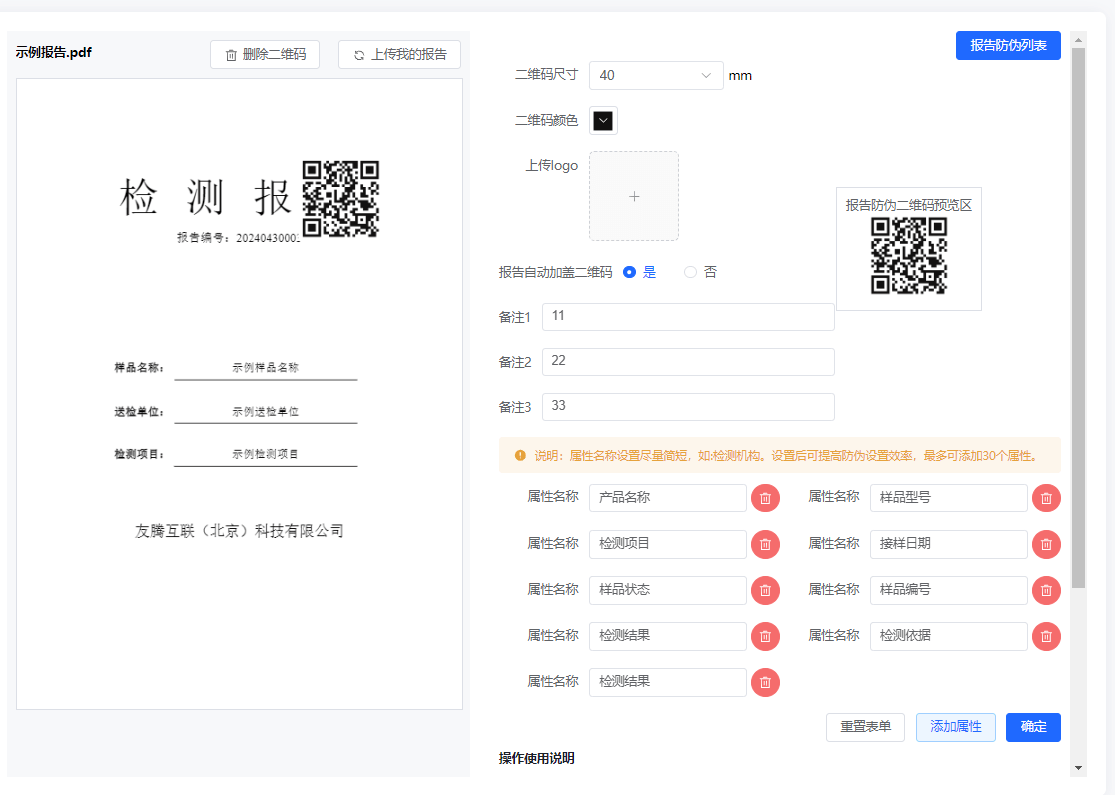
Task: Click the vertical scrollbar thumb
Action: pos(1078,318)
